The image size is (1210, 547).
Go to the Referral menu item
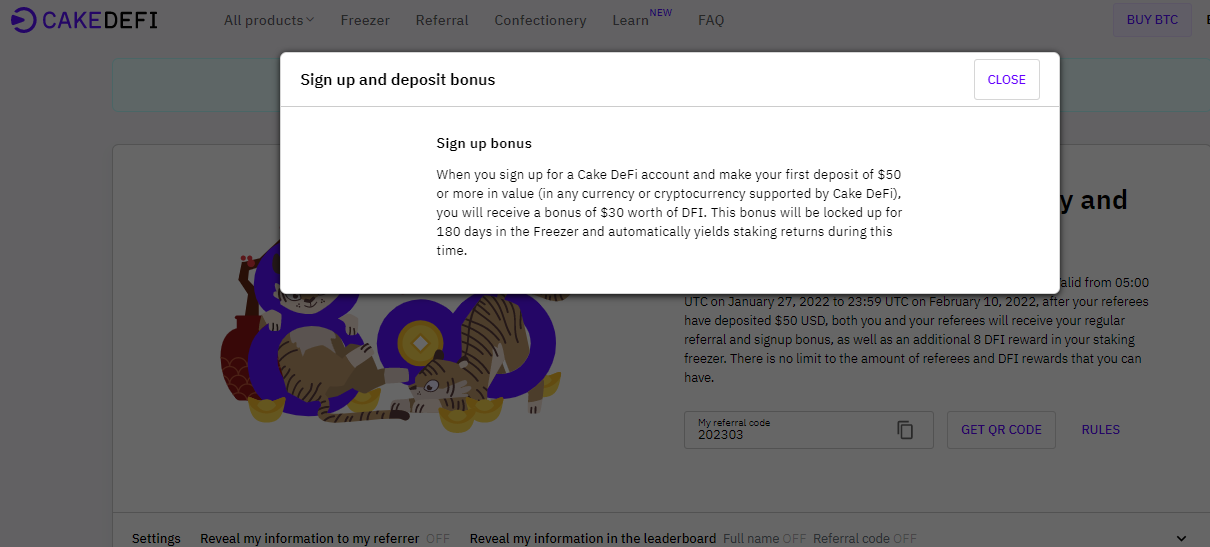coord(442,20)
